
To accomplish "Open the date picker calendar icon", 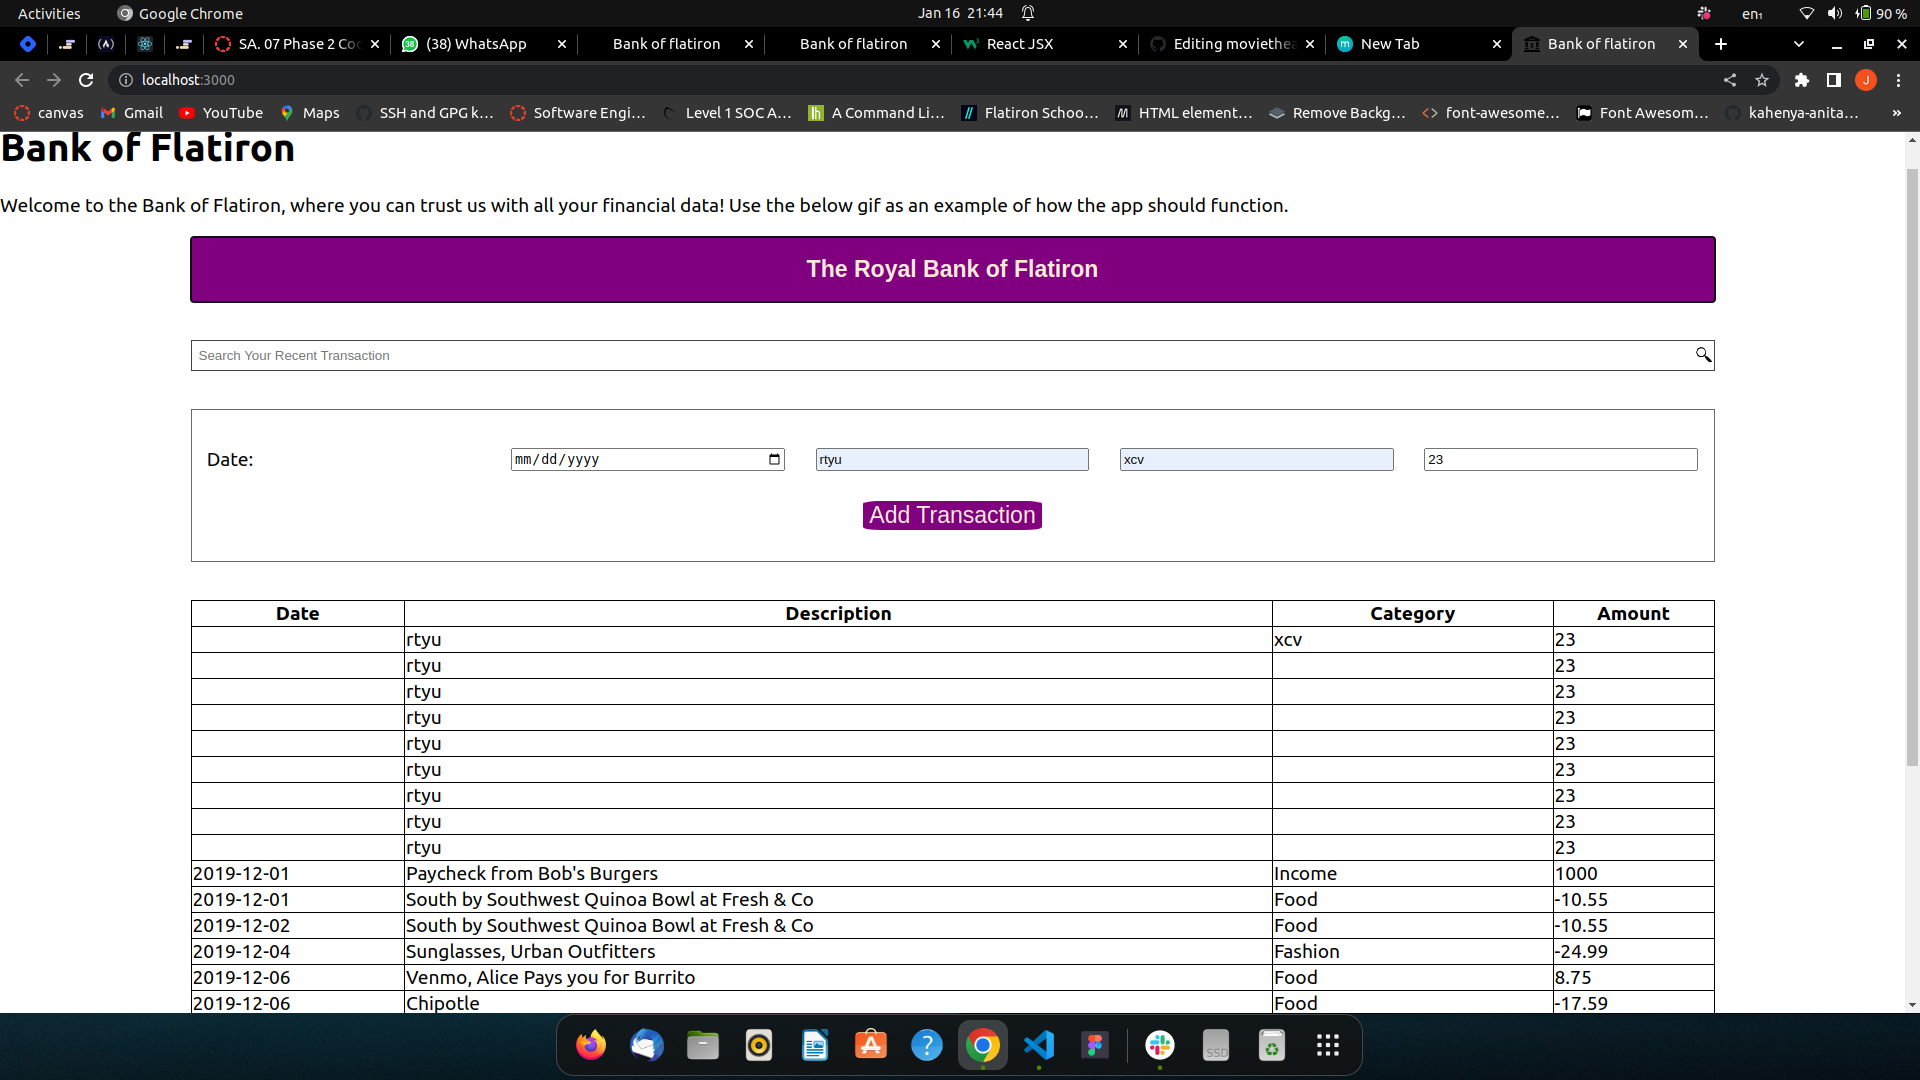I will (774, 459).
